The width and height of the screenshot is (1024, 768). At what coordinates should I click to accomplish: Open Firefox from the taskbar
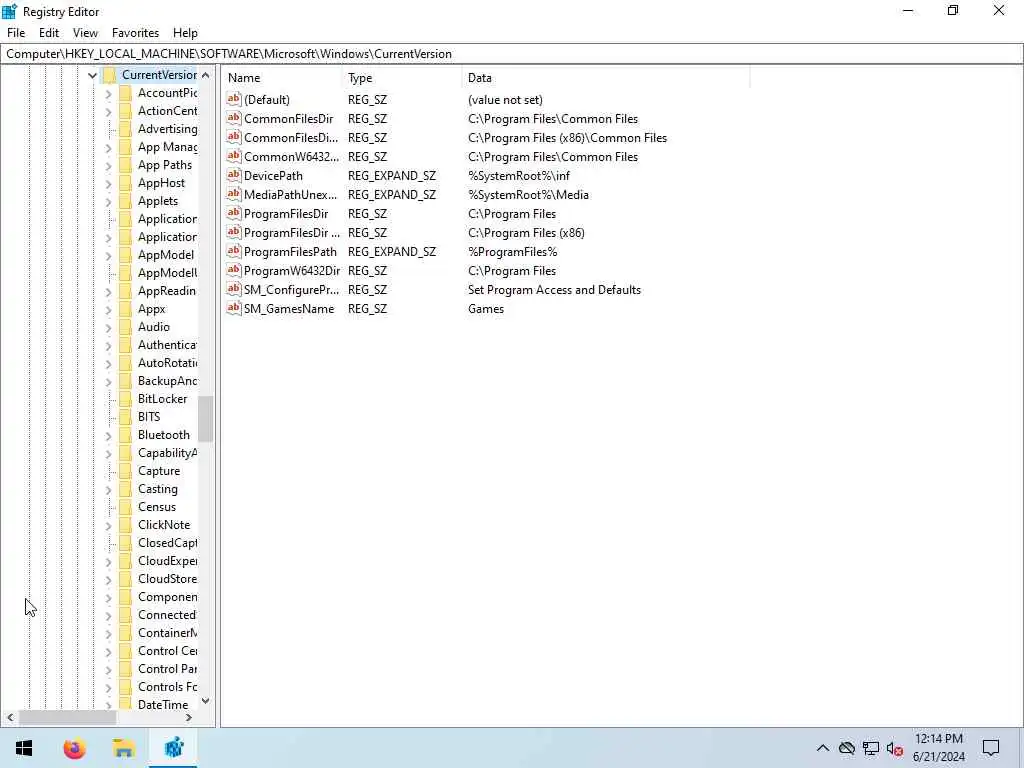[74, 748]
